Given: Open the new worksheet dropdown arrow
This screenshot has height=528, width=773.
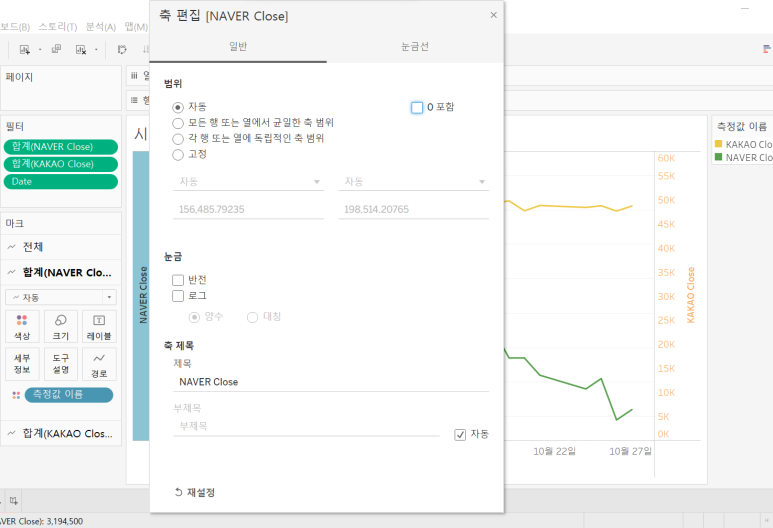Looking at the screenshot, I should [x=40, y=49].
